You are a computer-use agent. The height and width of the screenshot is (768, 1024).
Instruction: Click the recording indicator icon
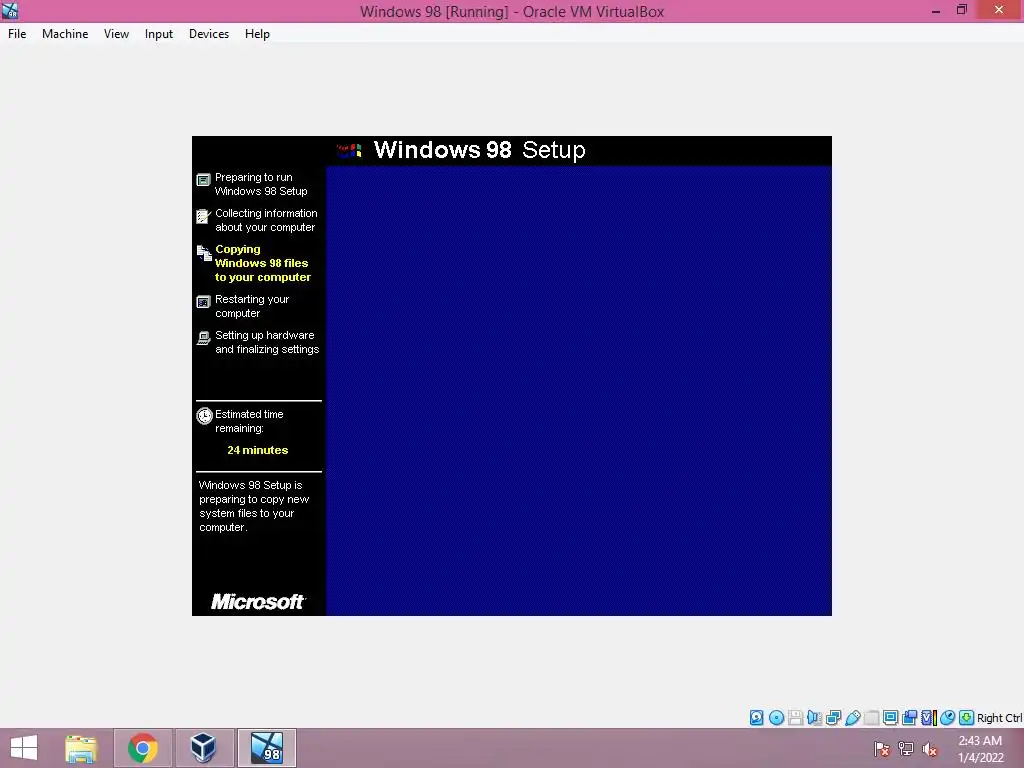[x=909, y=718]
